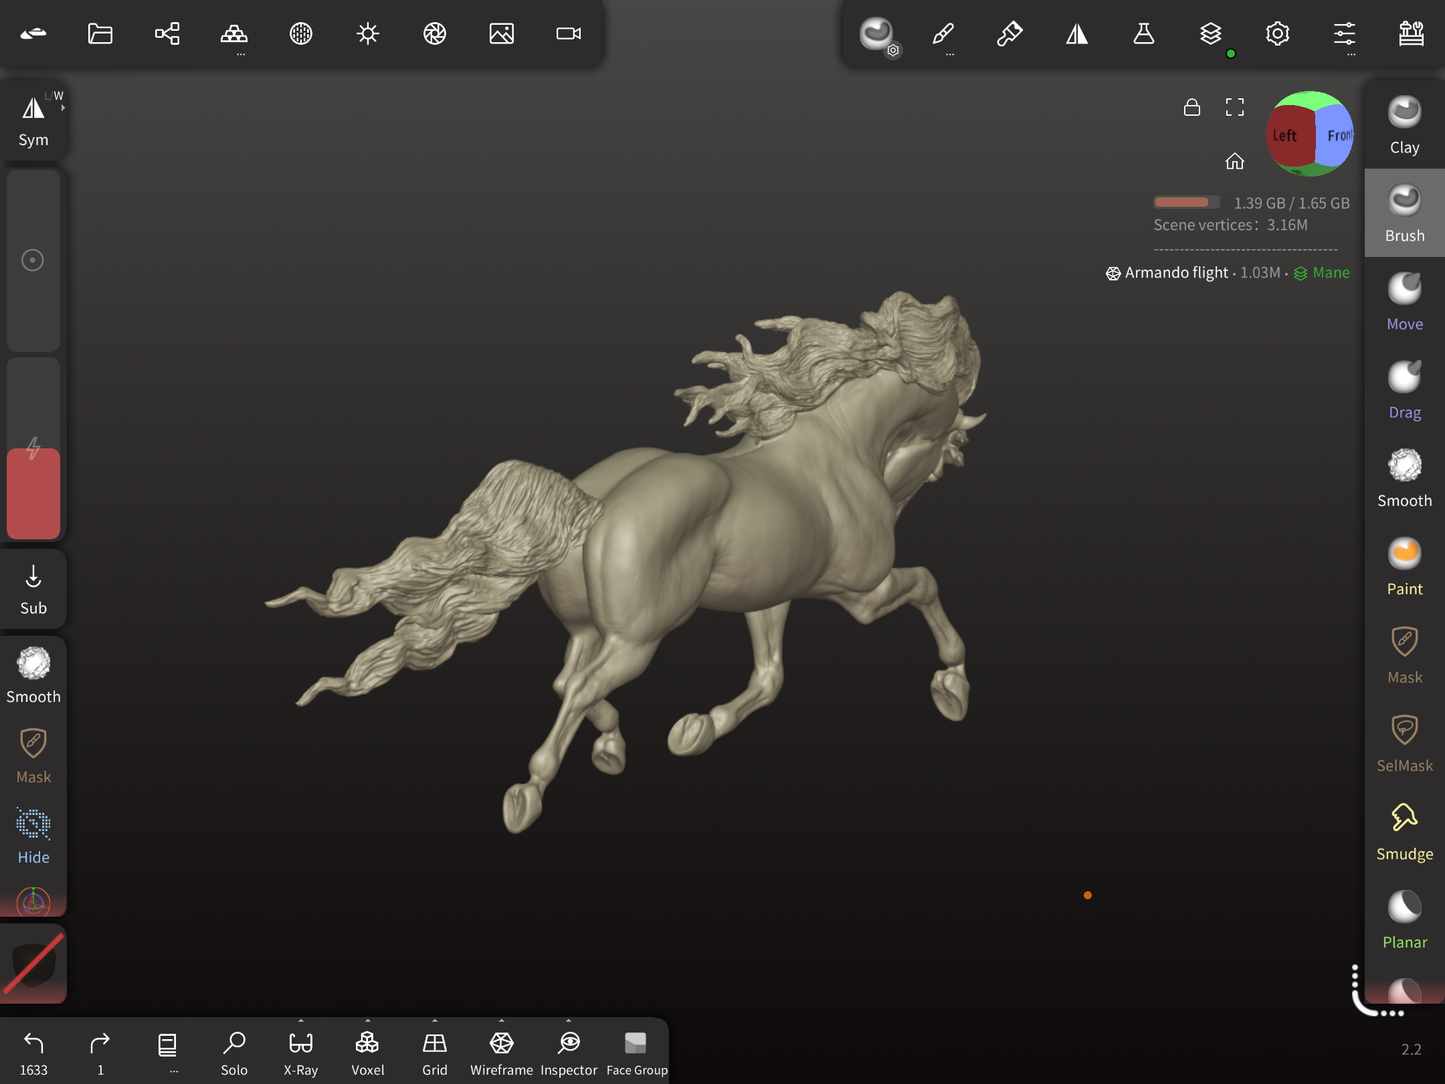Choose the Drag sculpting tool
Viewport: 1445px width, 1084px height.
point(1404,390)
